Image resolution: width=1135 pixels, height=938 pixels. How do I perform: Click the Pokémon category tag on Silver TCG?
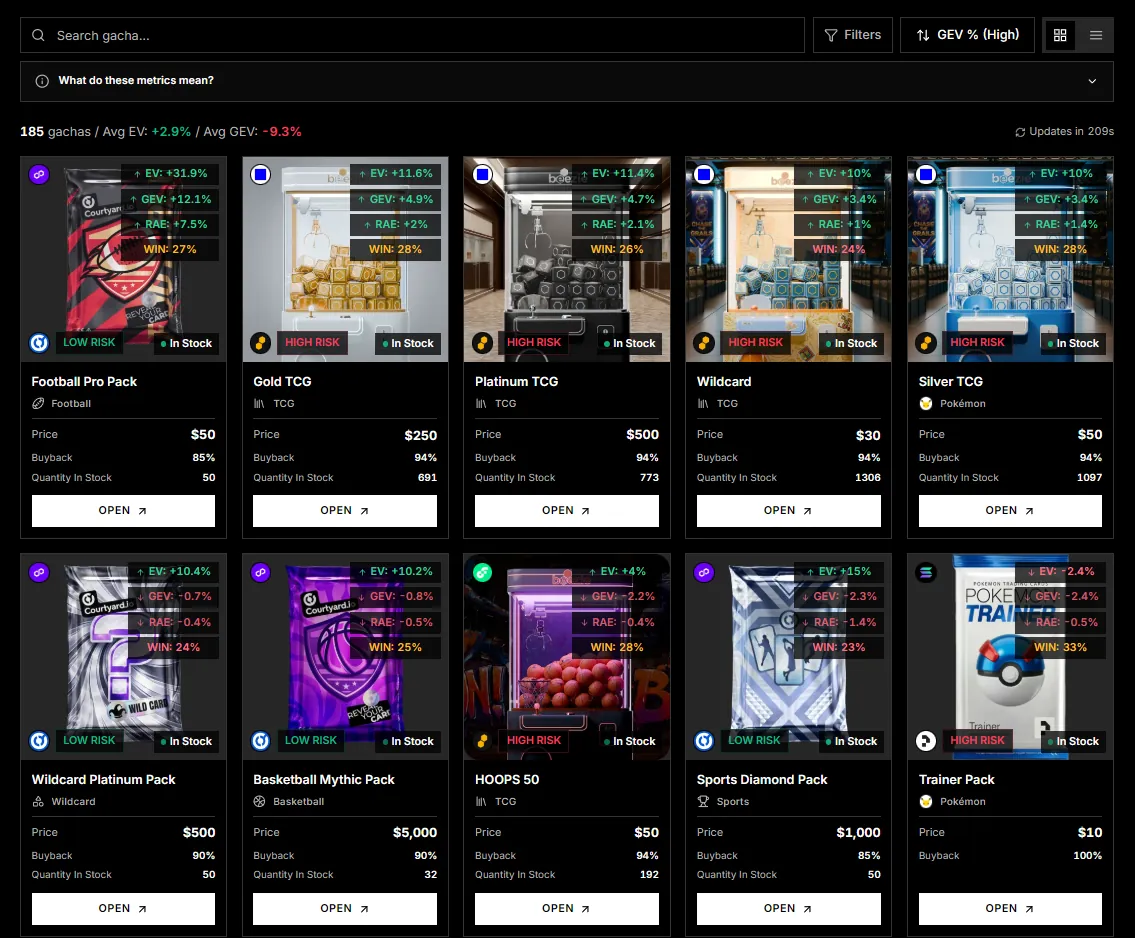click(x=952, y=404)
